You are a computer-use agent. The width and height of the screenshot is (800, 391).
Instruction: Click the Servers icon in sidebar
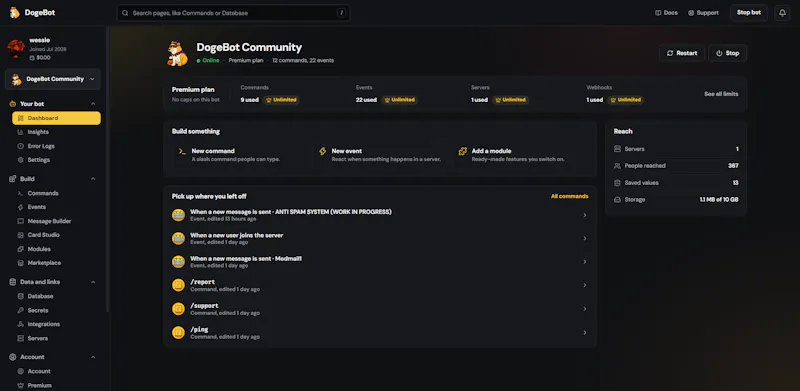[x=20, y=338]
